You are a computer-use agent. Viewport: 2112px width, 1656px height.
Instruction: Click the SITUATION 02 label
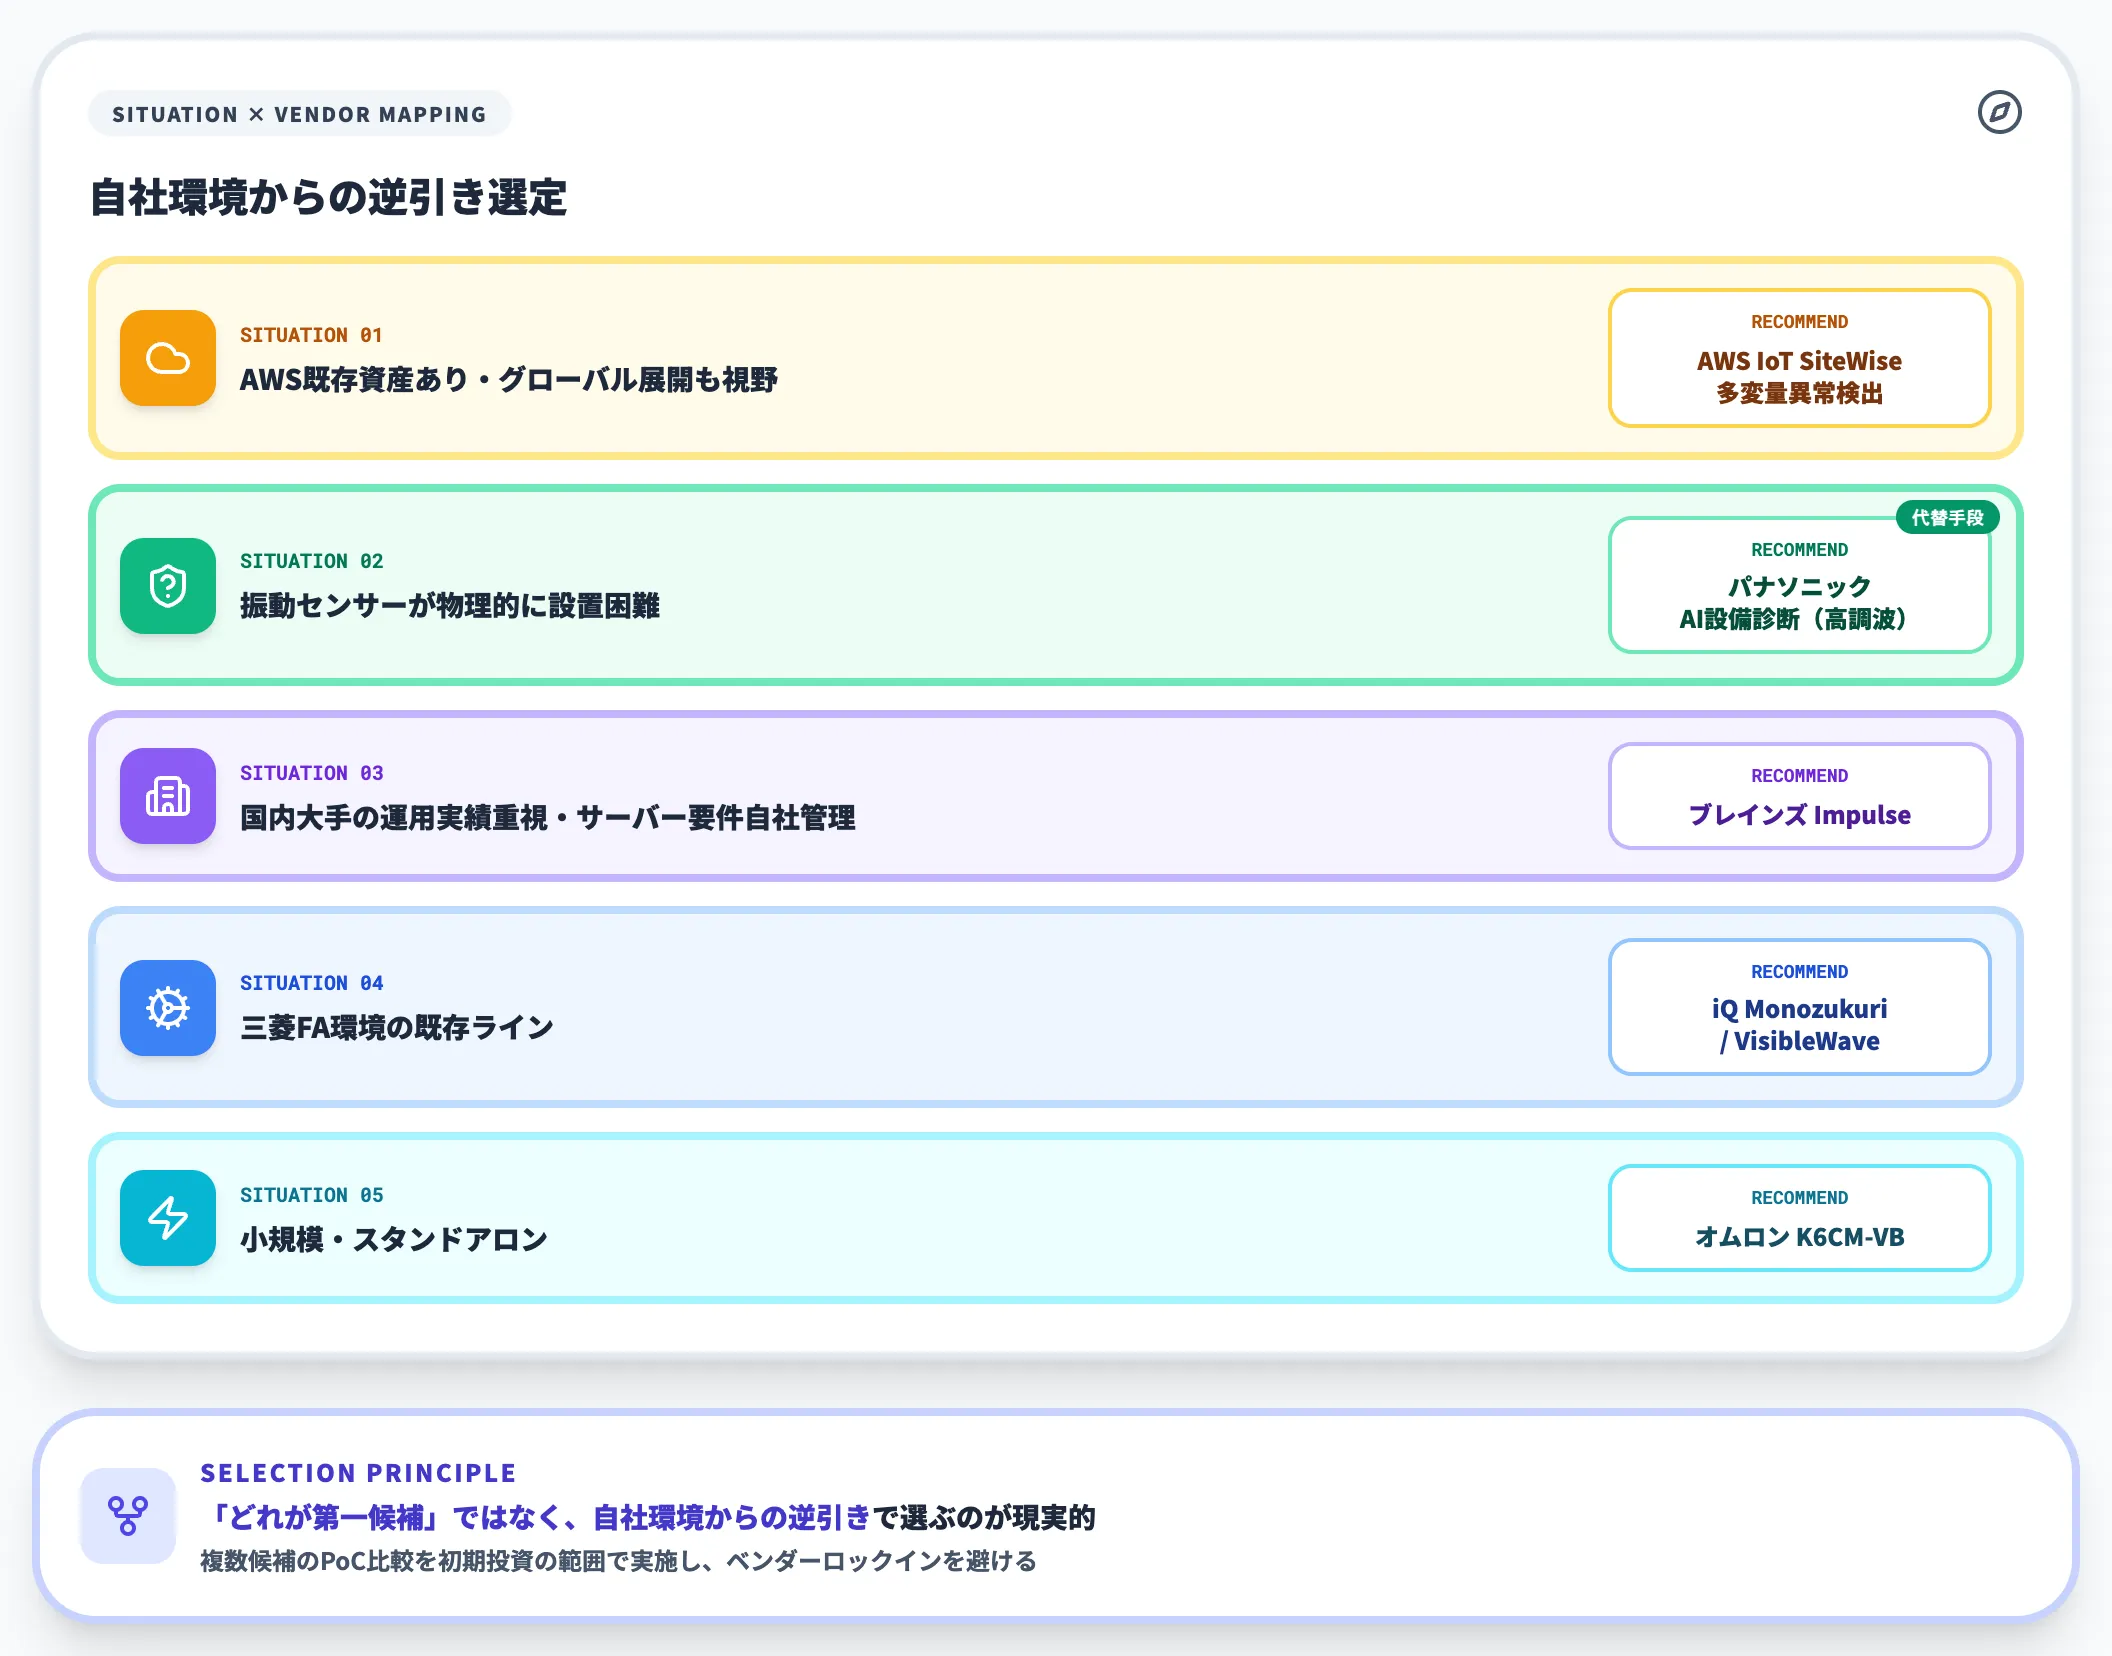(311, 561)
